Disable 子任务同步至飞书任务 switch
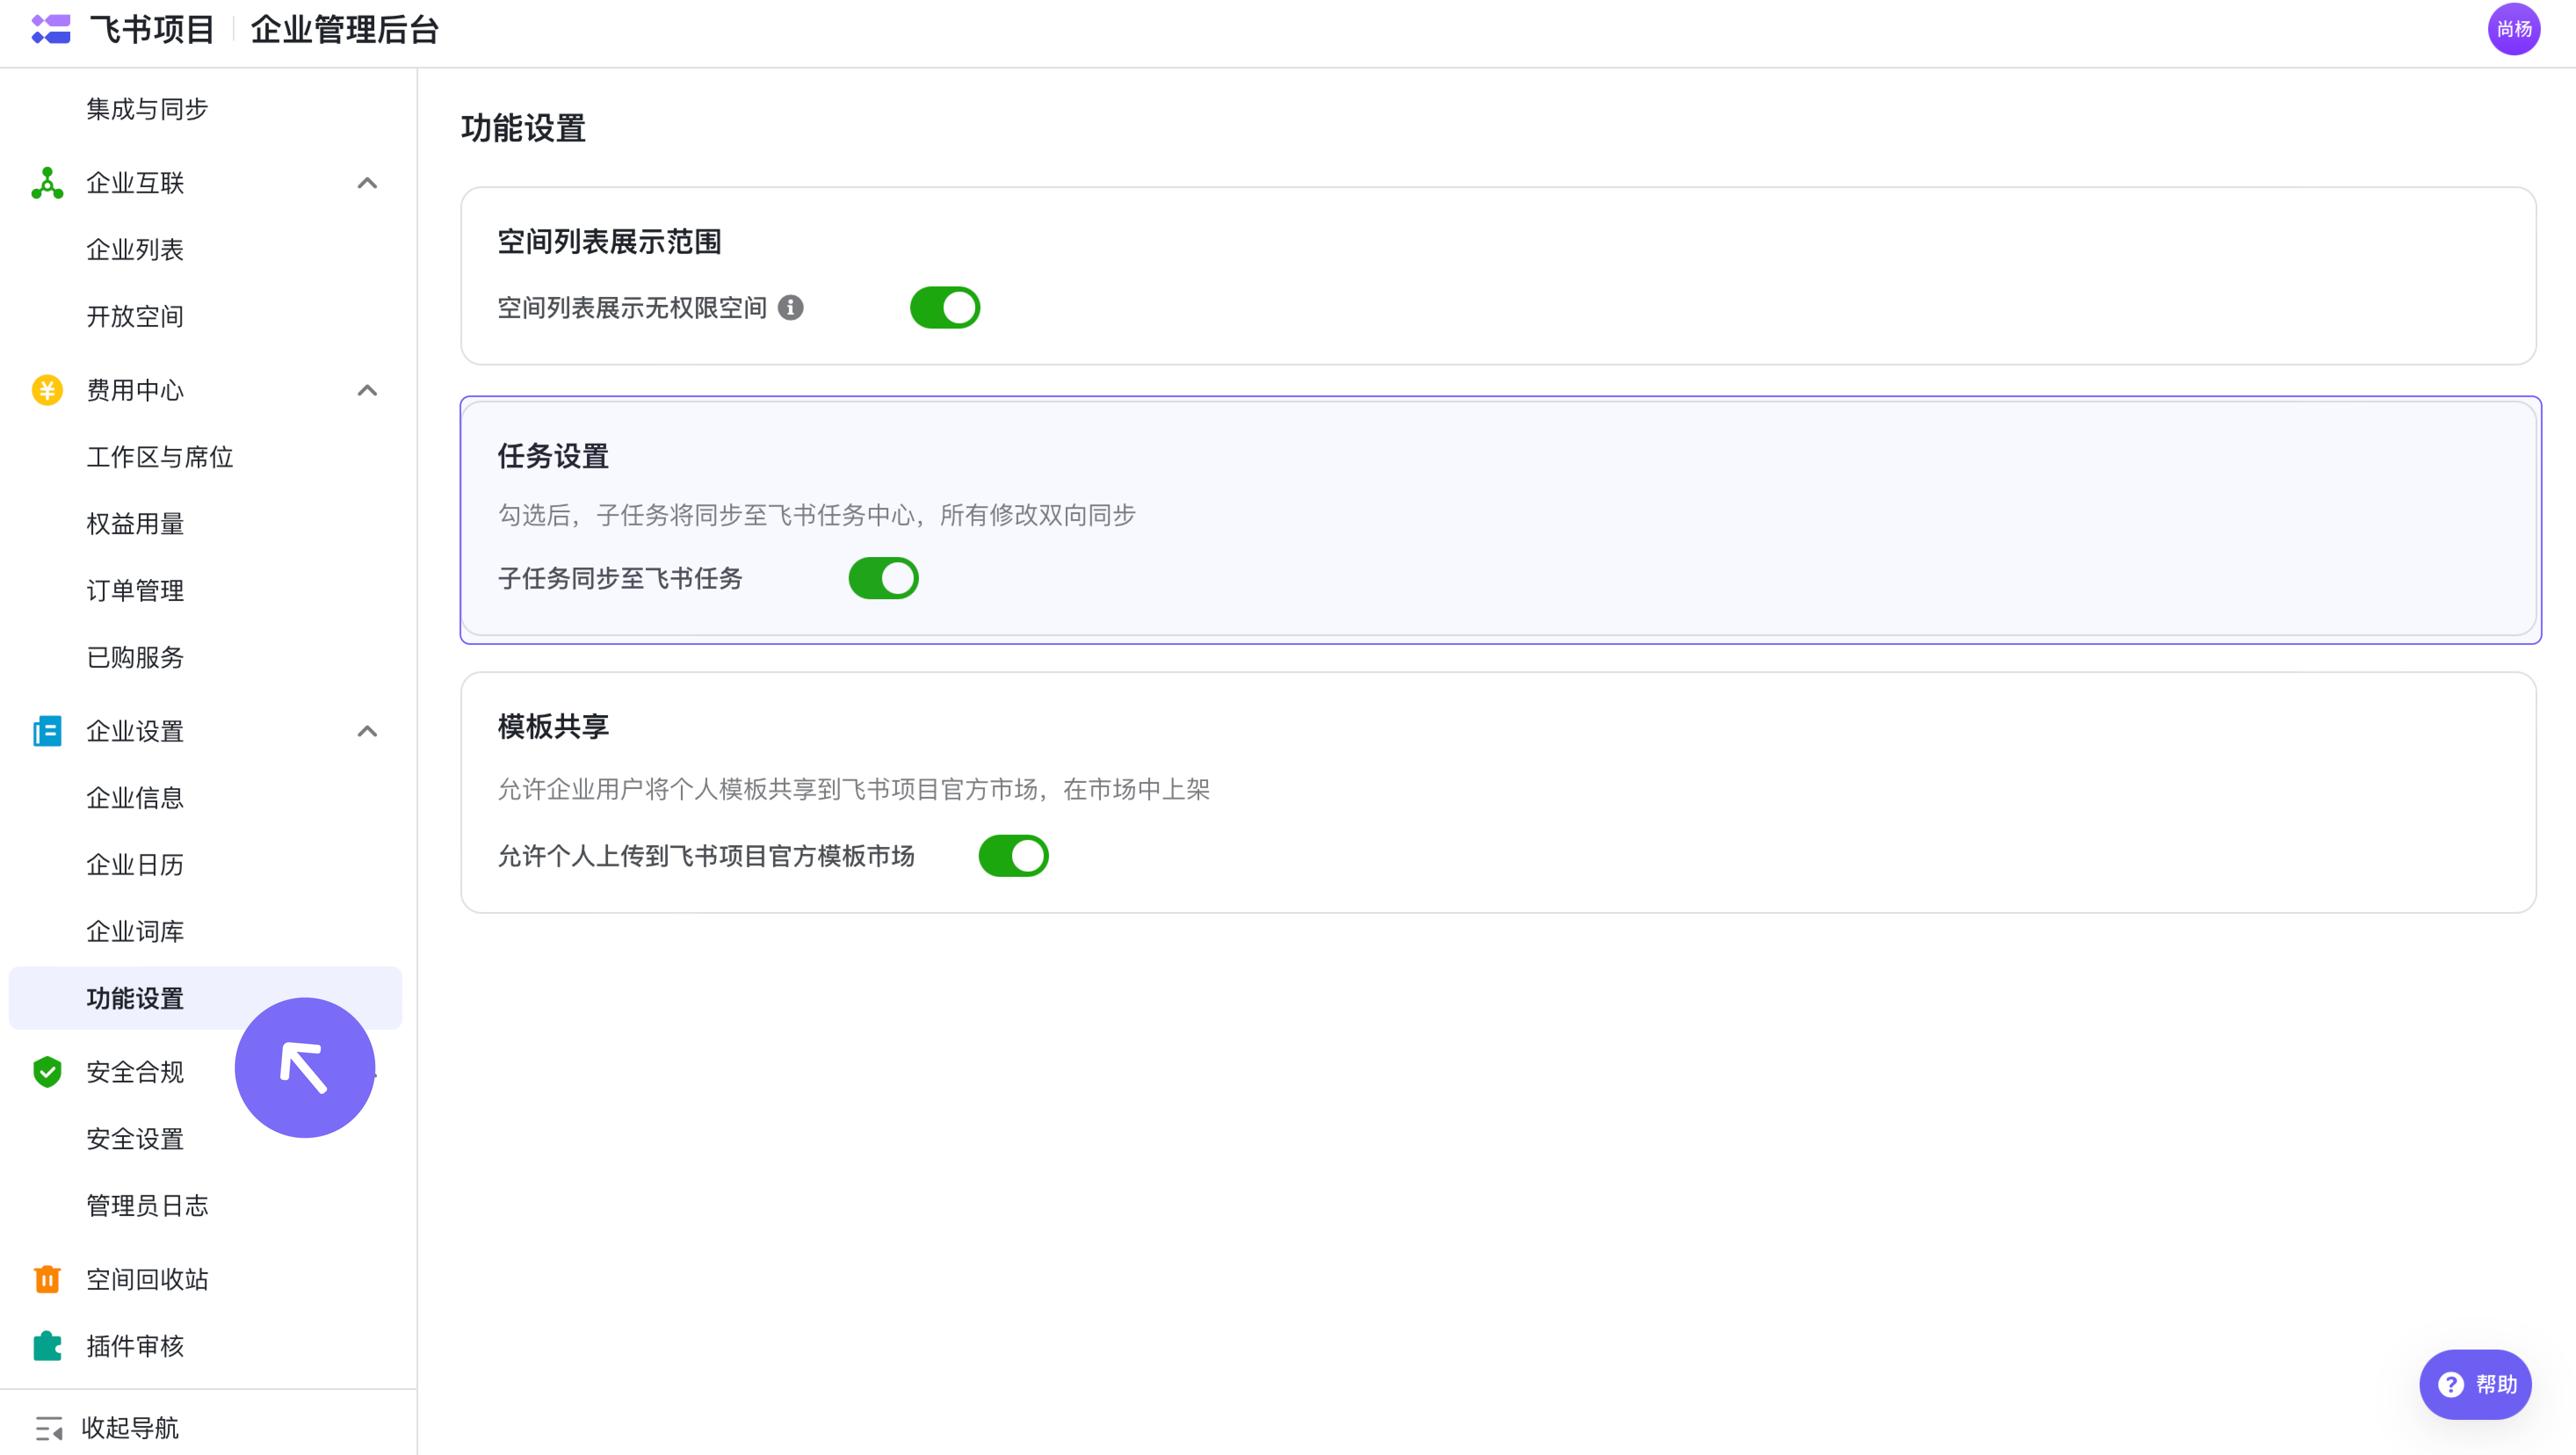 pyautogui.click(x=884, y=578)
